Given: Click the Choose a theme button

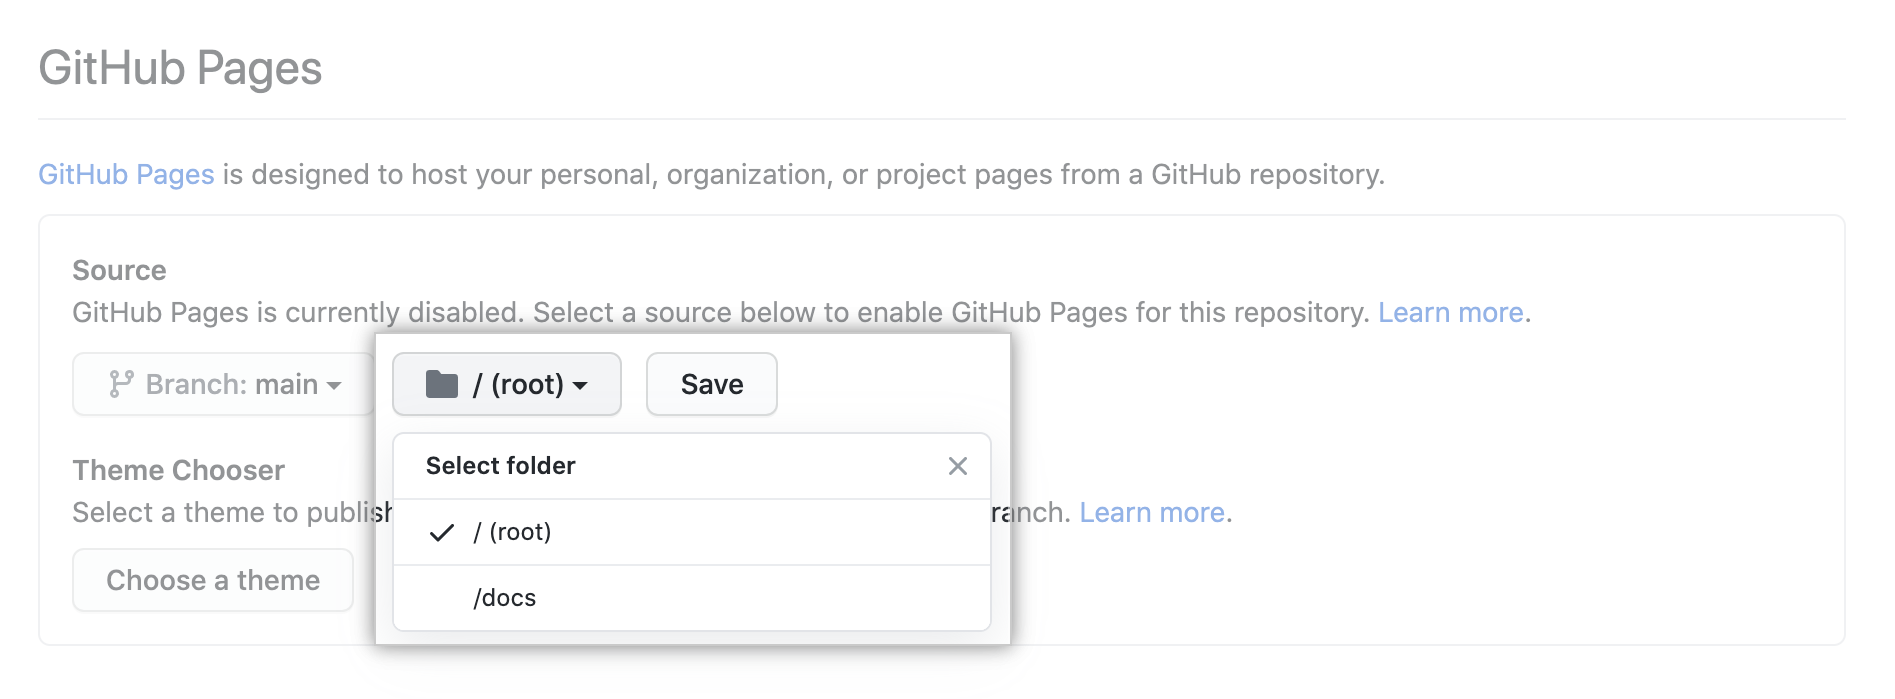Looking at the screenshot, I should click(x=213, y=580).
